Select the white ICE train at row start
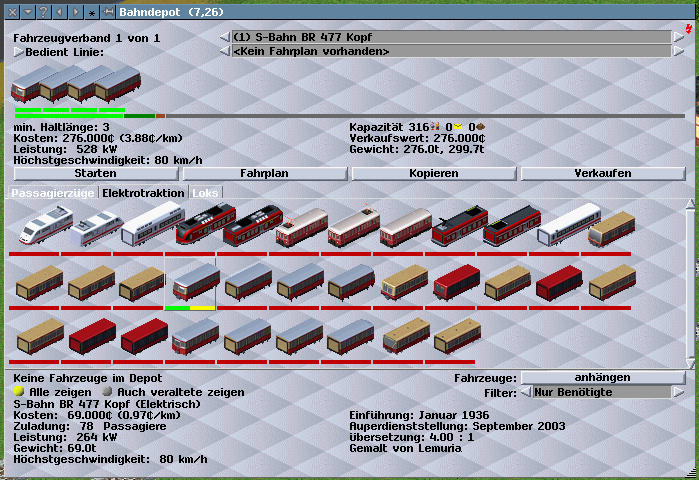The height and width of the screenshot is (480, 699). [x=37, y=228]
